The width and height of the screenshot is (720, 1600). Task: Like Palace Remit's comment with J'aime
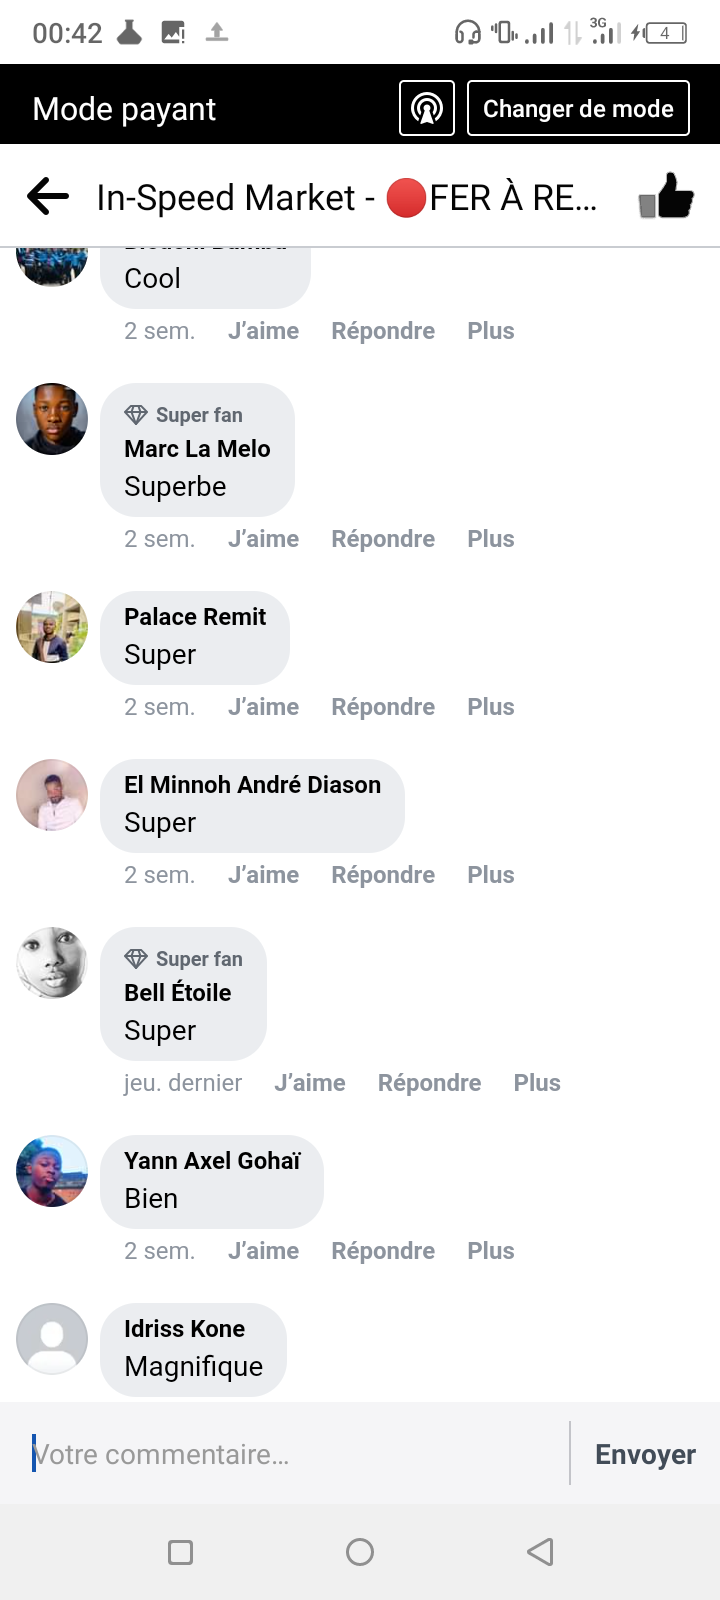tap(263, 707)
